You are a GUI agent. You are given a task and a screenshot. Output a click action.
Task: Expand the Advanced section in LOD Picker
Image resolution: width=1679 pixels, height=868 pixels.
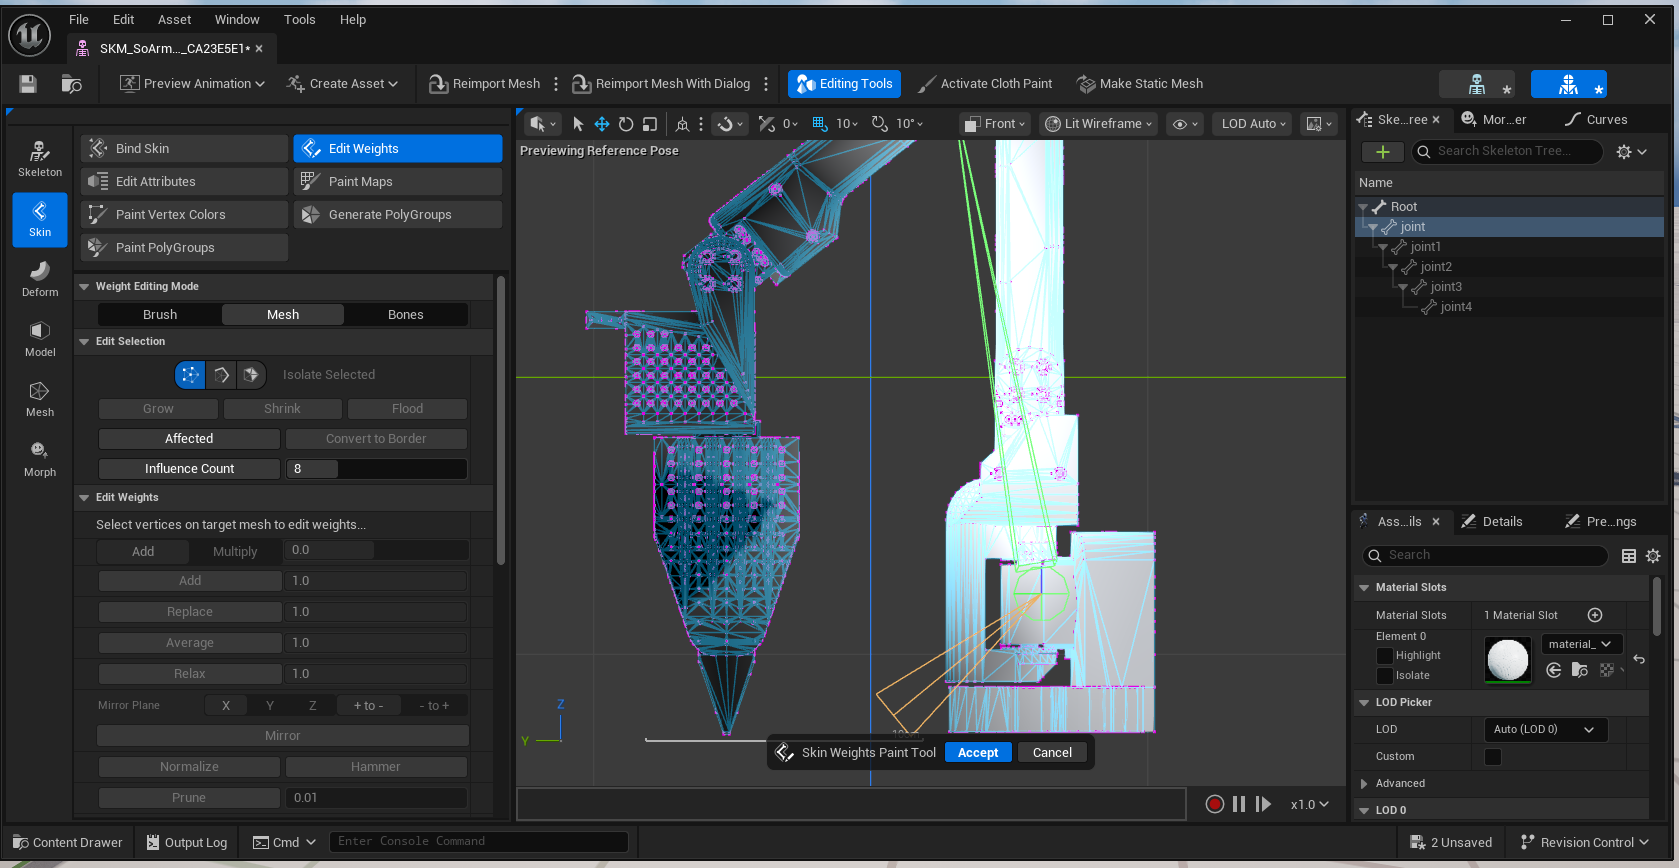pos(1364,784)
